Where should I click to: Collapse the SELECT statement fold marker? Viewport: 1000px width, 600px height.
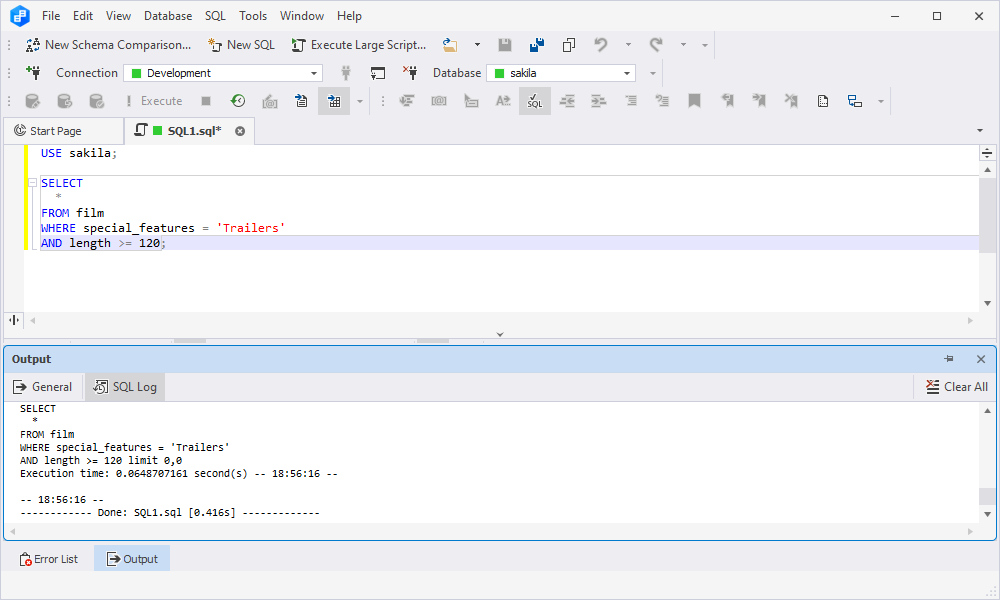(x=33, y=183)
